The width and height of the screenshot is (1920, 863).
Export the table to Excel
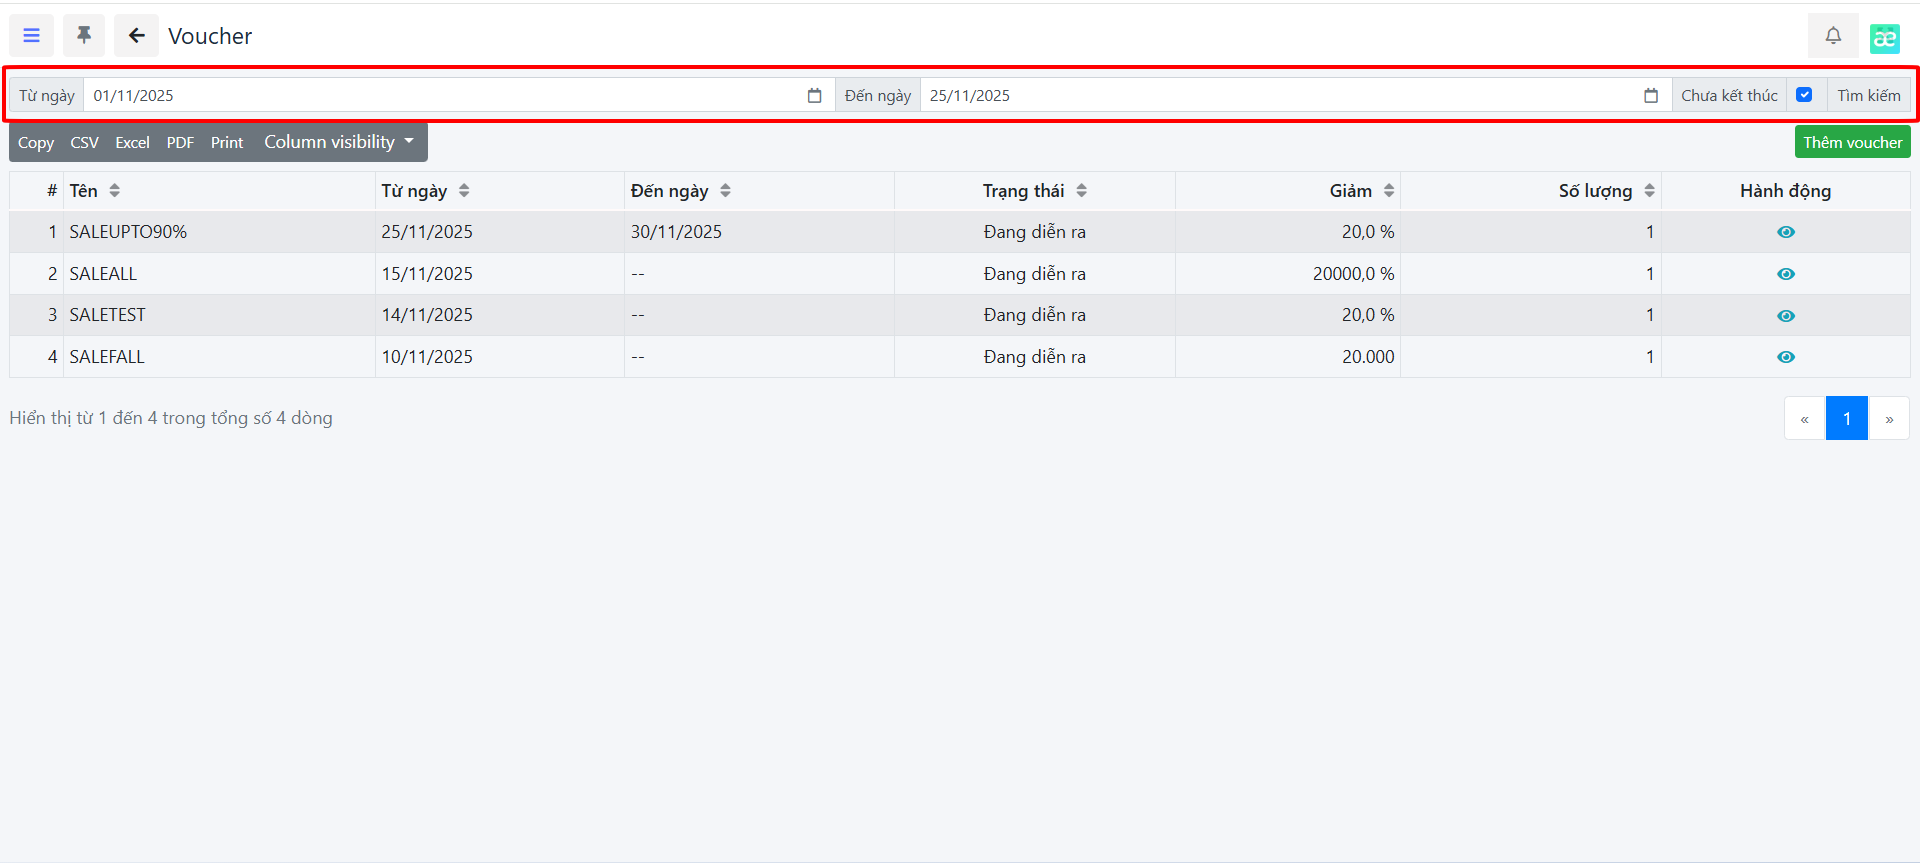pyautogui.click(x=132, y=143)
